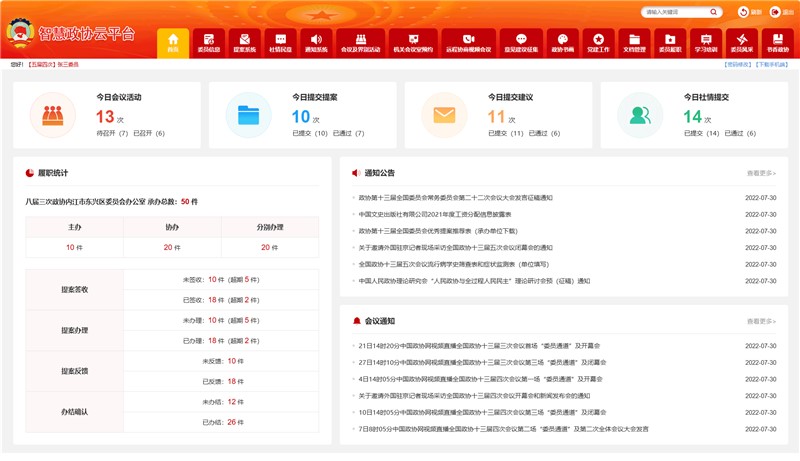Click the 未办结: 12 件 row
Screen dimensions: 800x461
click(221, 402)
